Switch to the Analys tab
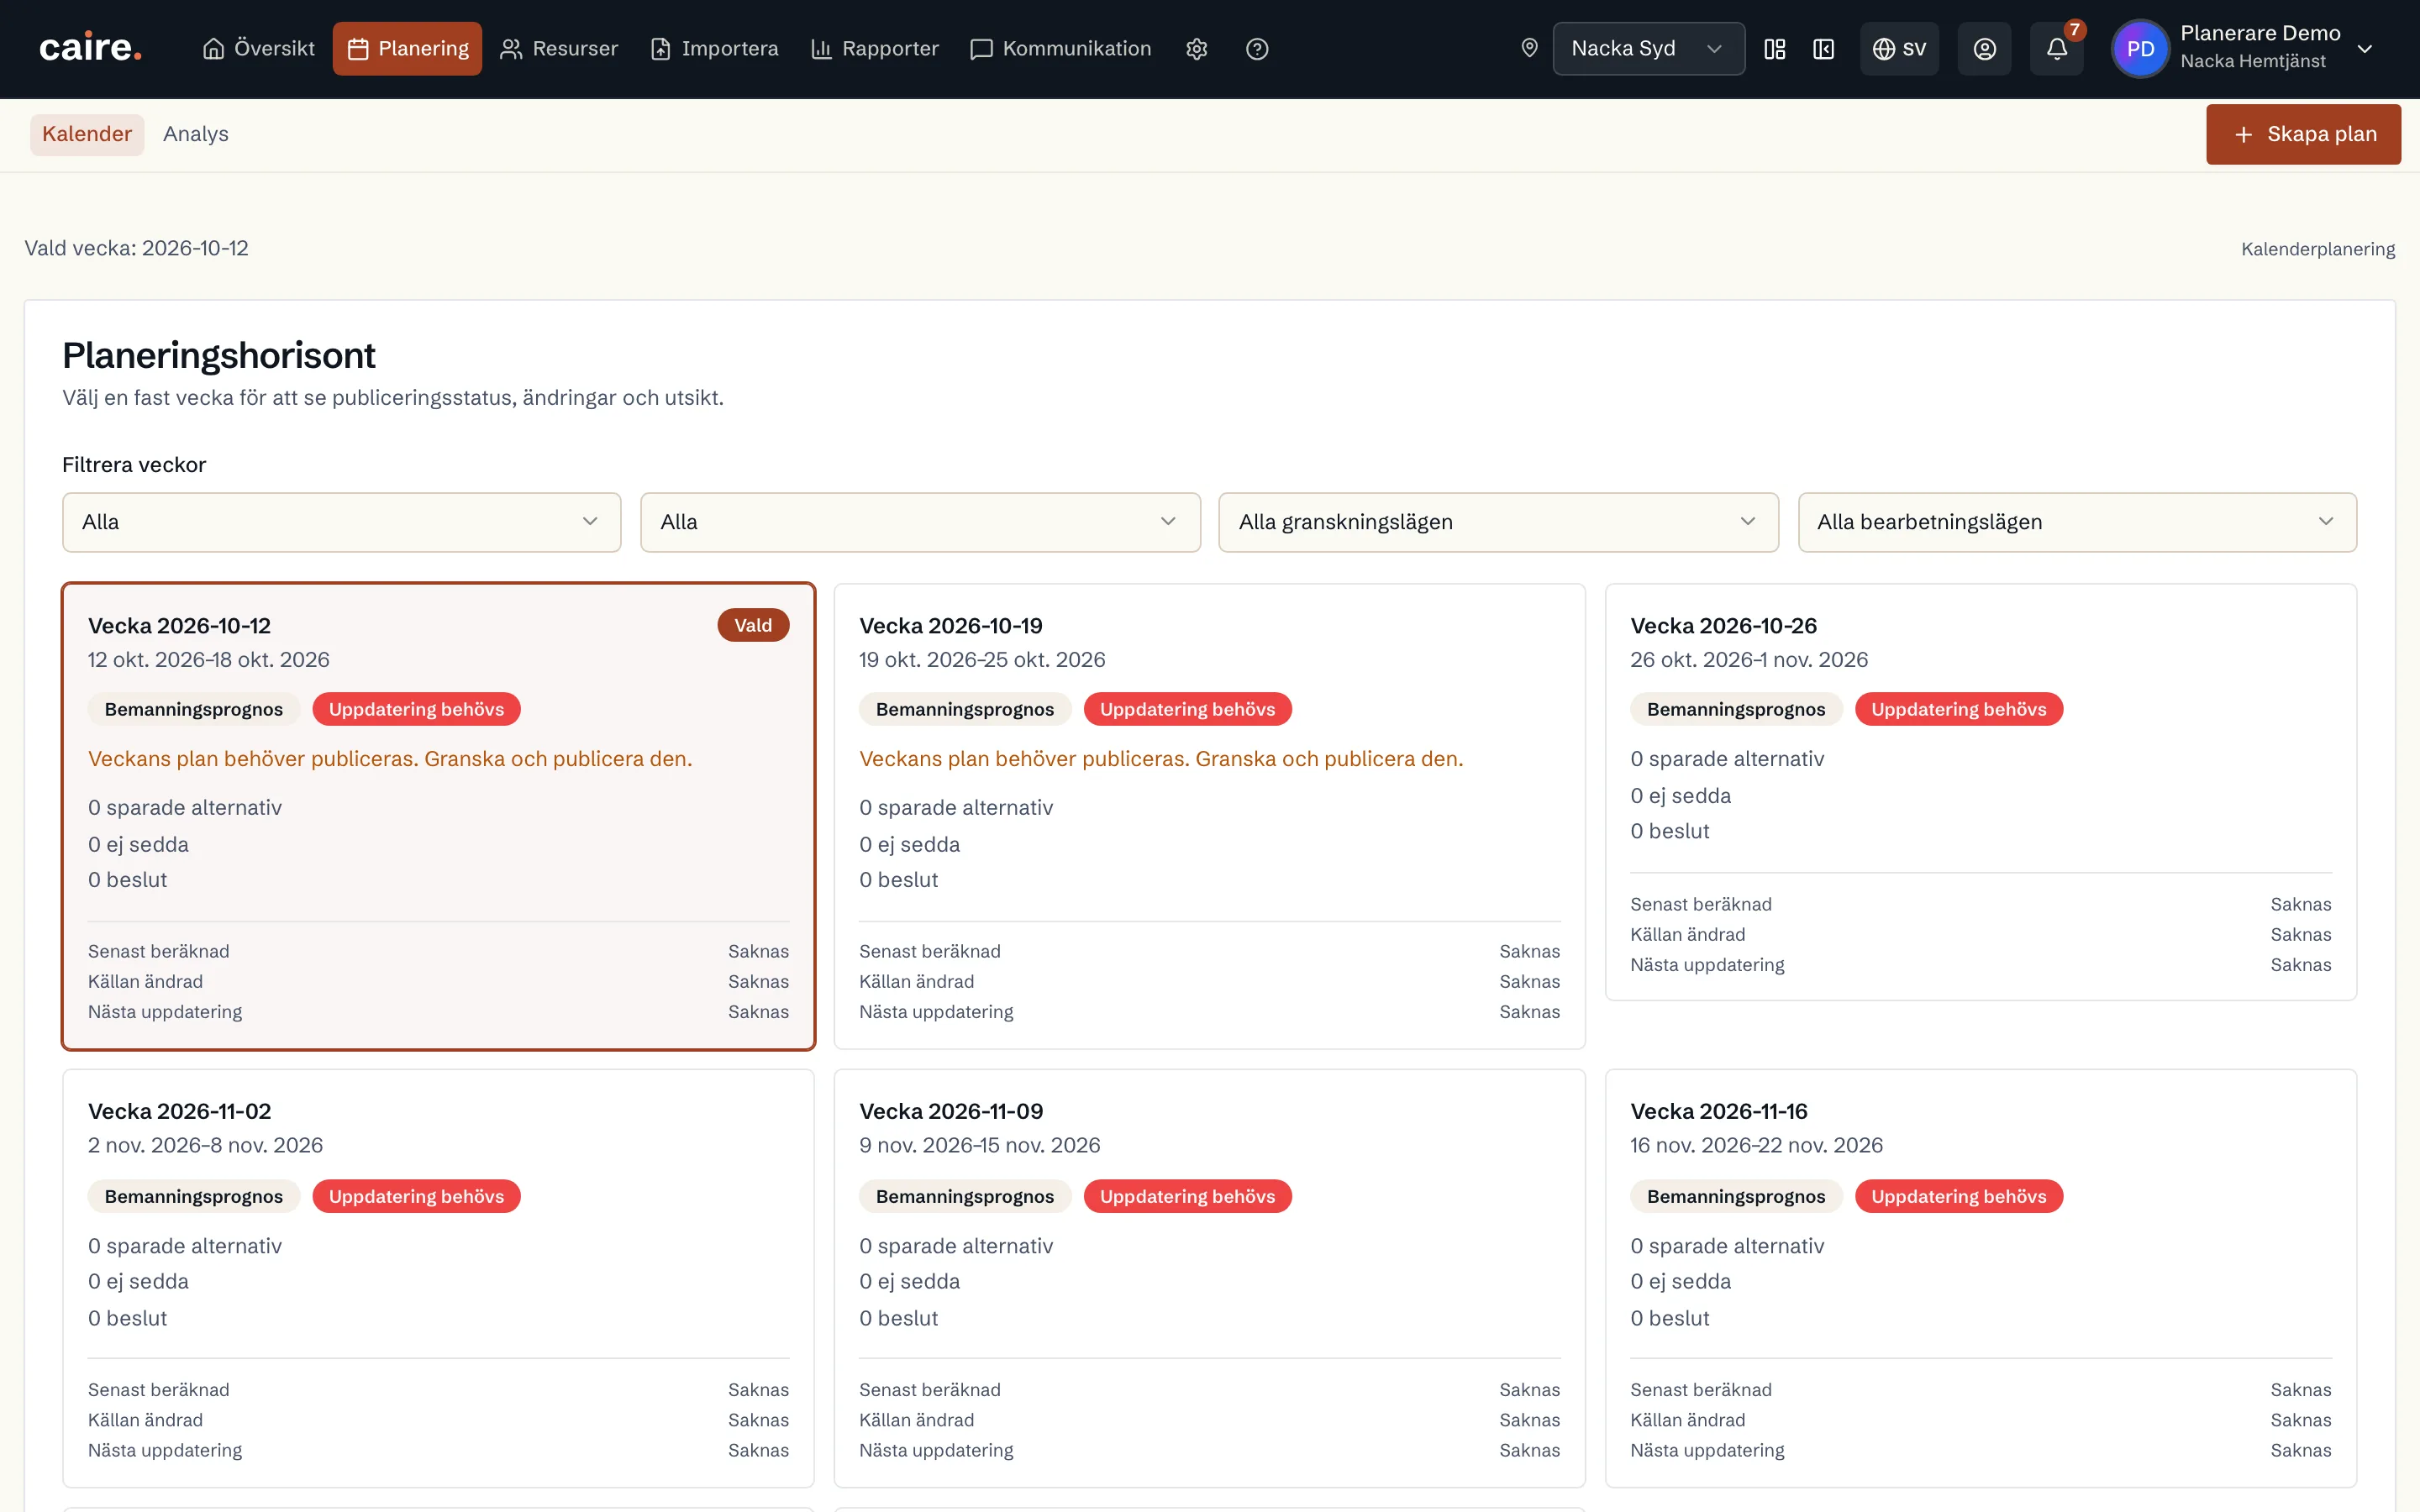This screenshot has width=2420, height=1512. (195, 134)
